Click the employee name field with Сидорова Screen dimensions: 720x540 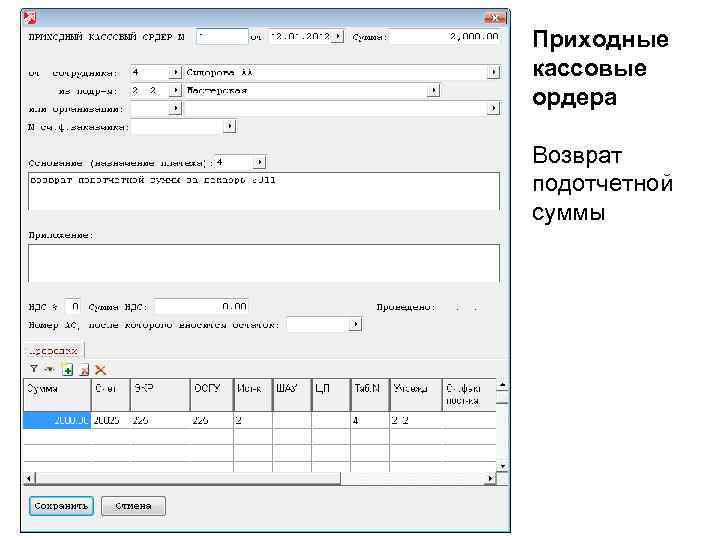pyautogui.click(x=336, y=72)
